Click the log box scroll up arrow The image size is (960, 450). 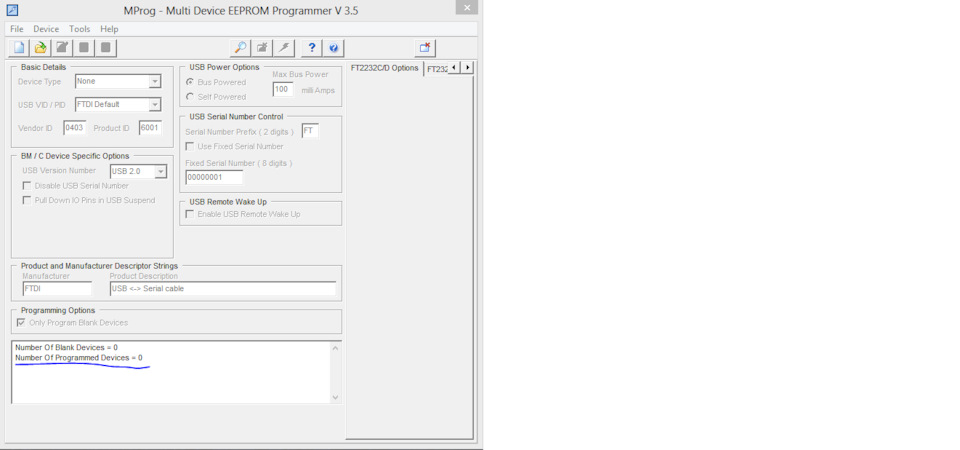click(x=335, y=348)
